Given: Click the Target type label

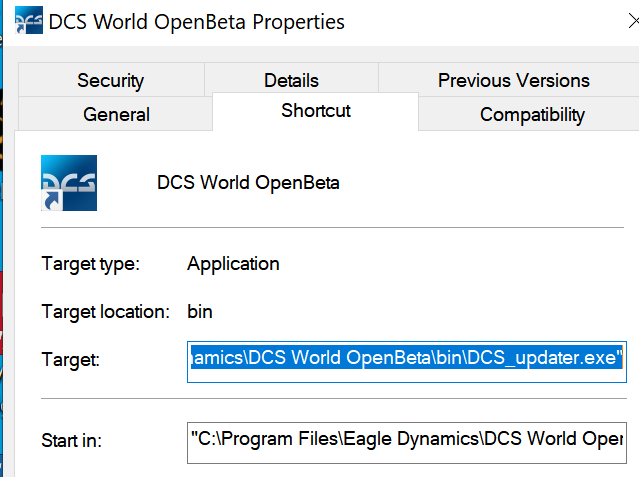Looking at the screenshot, I should point(90,264).
